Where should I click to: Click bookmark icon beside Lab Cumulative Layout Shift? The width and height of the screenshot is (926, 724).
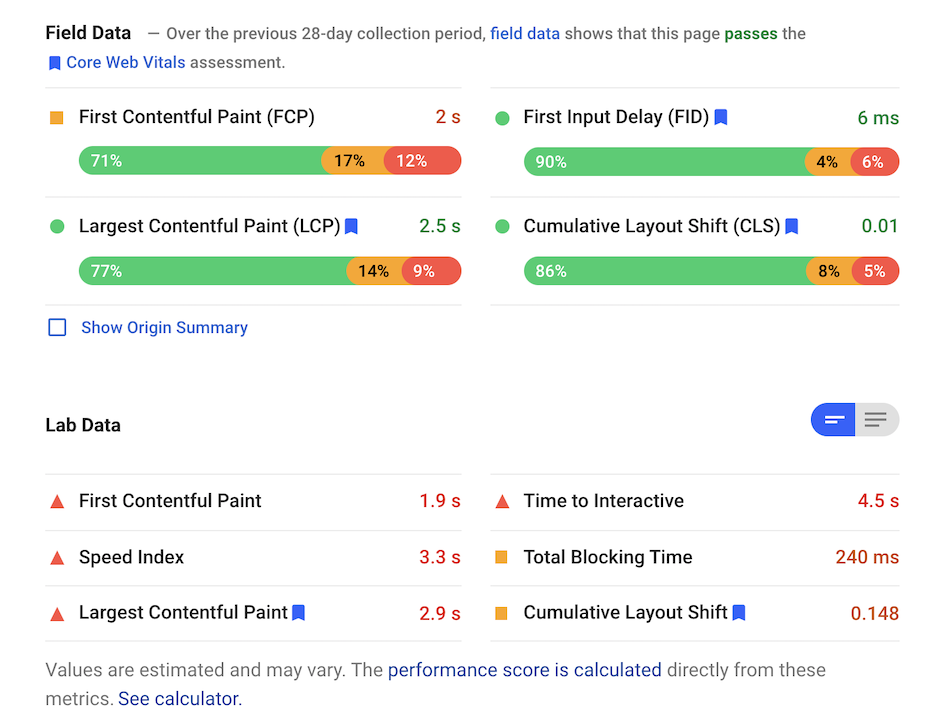[739, 613]
